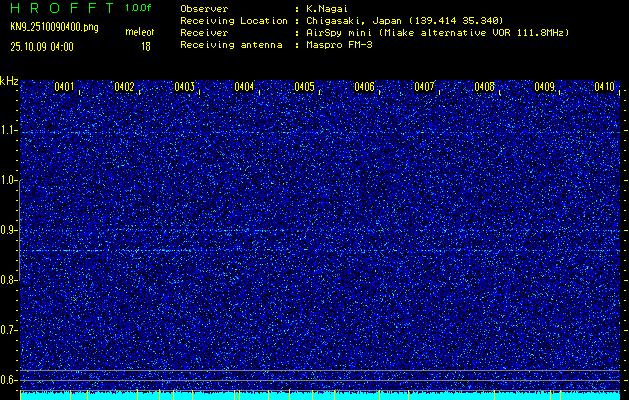Select the 0405 time marker

[x=304, y=87]
